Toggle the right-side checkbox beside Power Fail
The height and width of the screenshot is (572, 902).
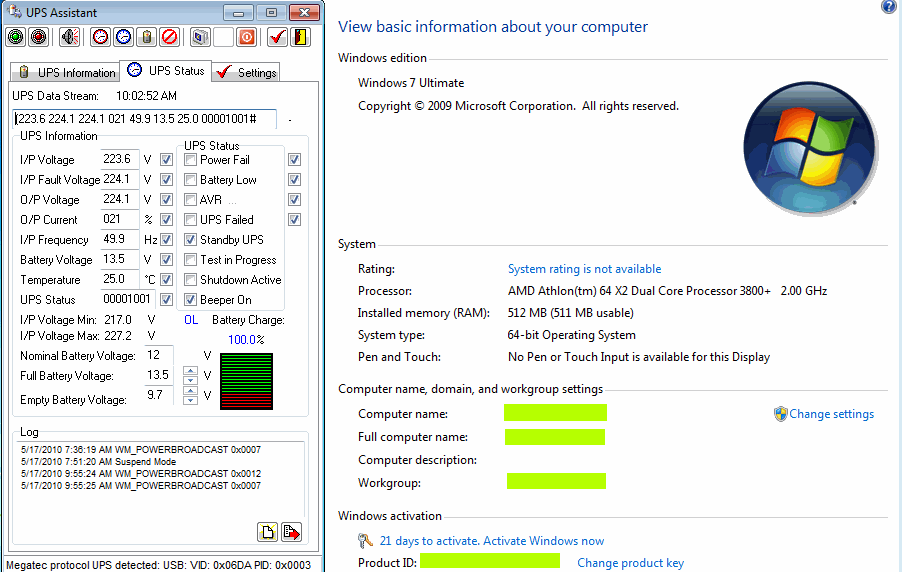tap(295, 159)
